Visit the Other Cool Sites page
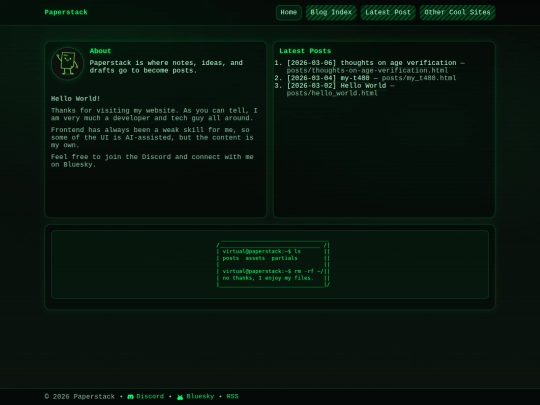The image size is (540, 405). pyautogui.click(x=457, y=12)
